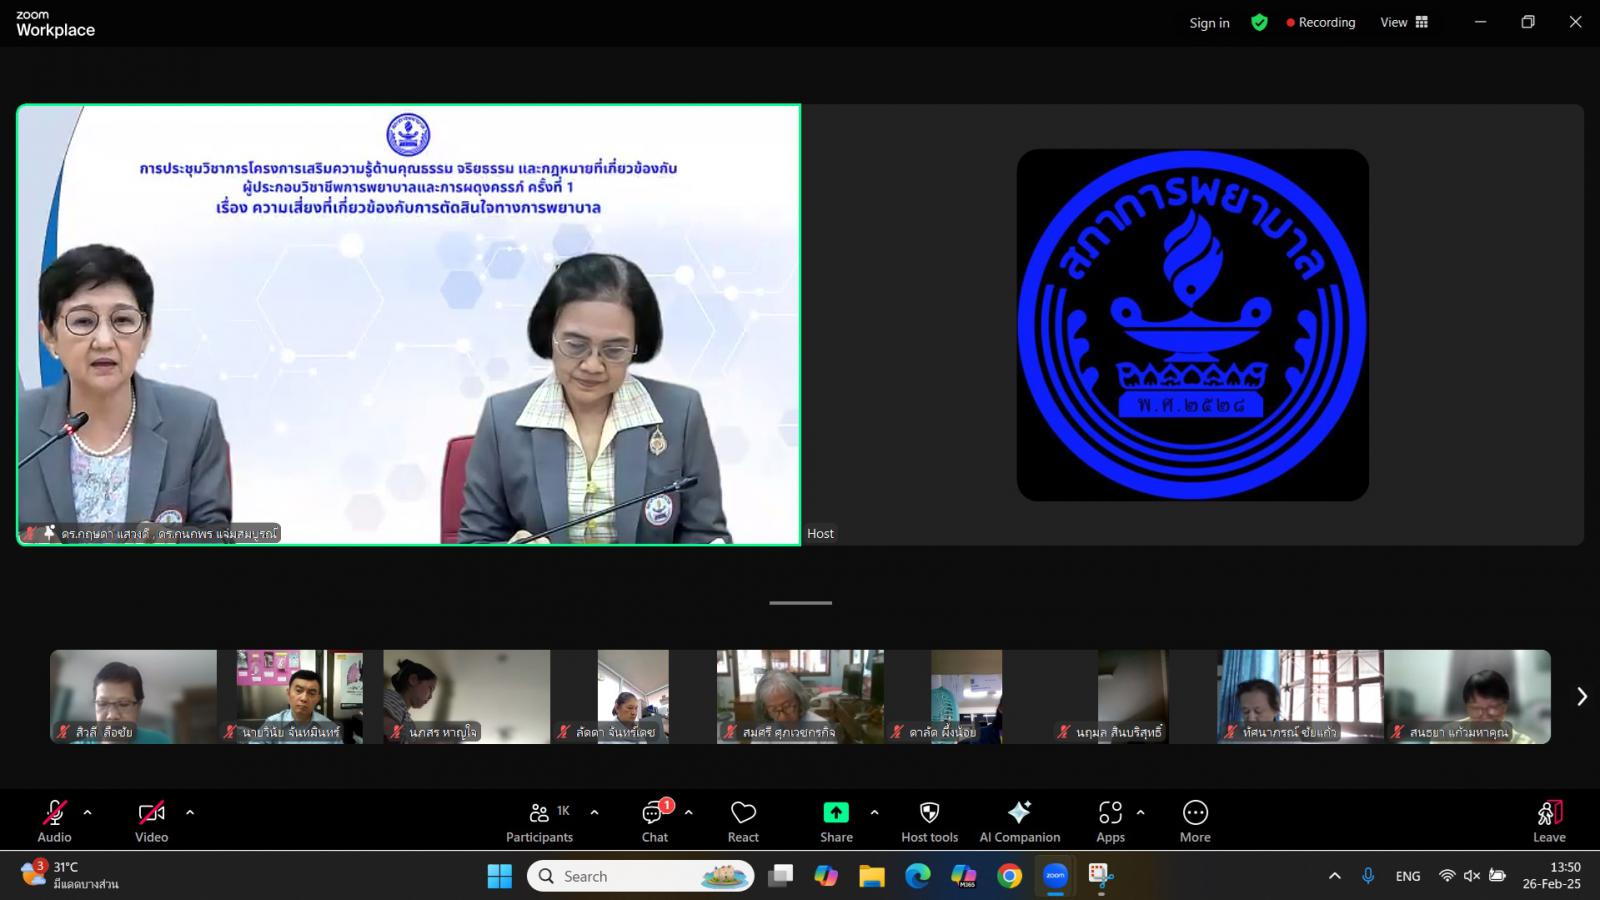1600x900 pixels.
Task: Open the React heart menu
Action: [743, 821]
